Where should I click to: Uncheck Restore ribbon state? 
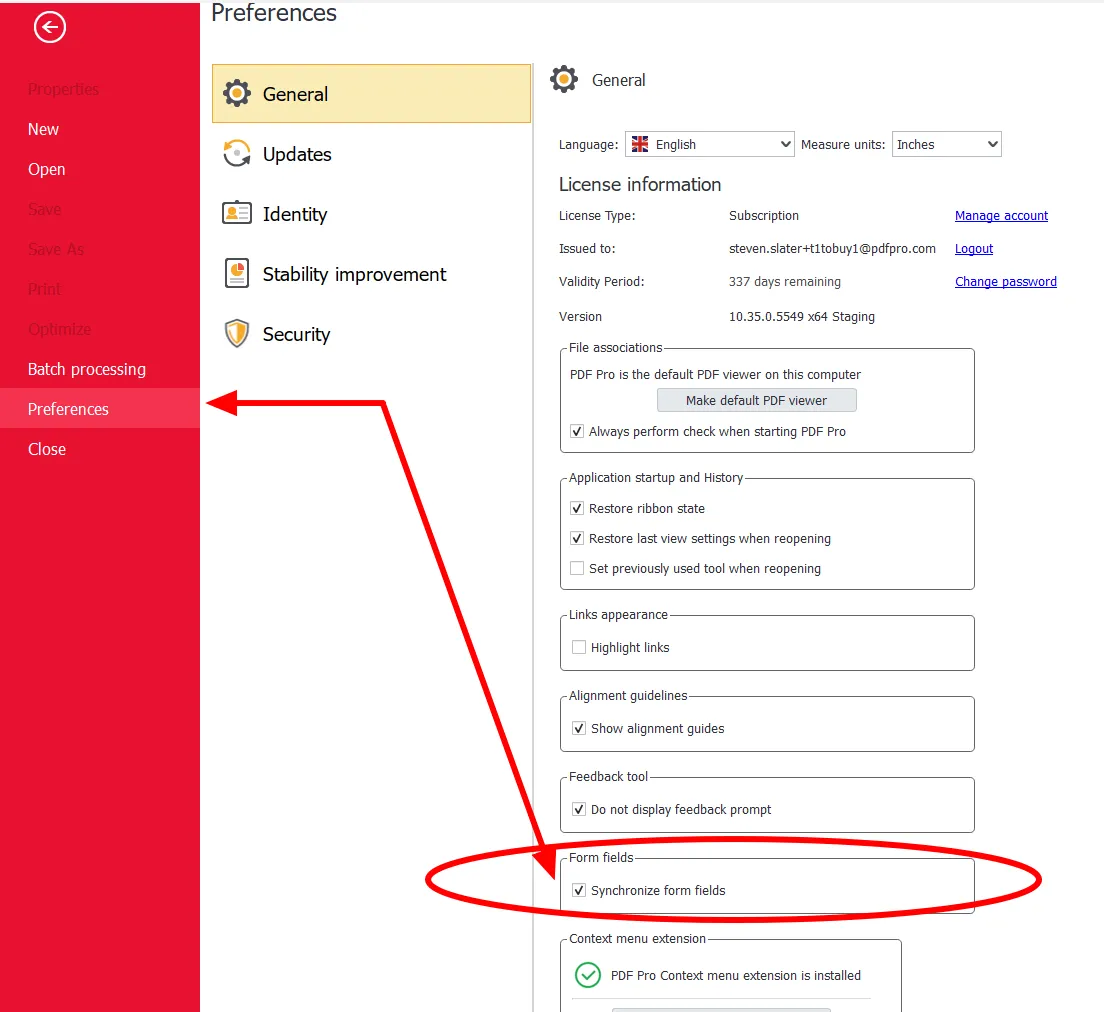577,508
